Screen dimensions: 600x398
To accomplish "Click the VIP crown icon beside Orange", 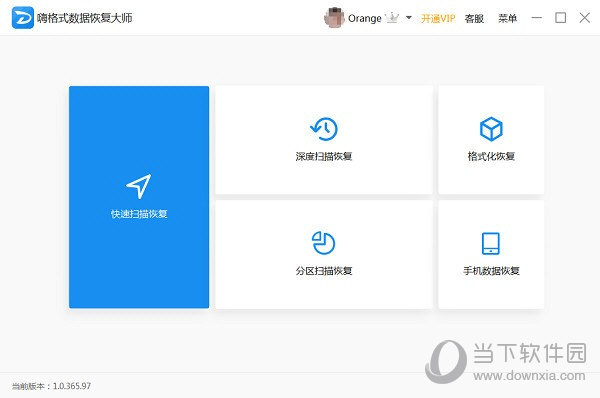I will point(392,18).
